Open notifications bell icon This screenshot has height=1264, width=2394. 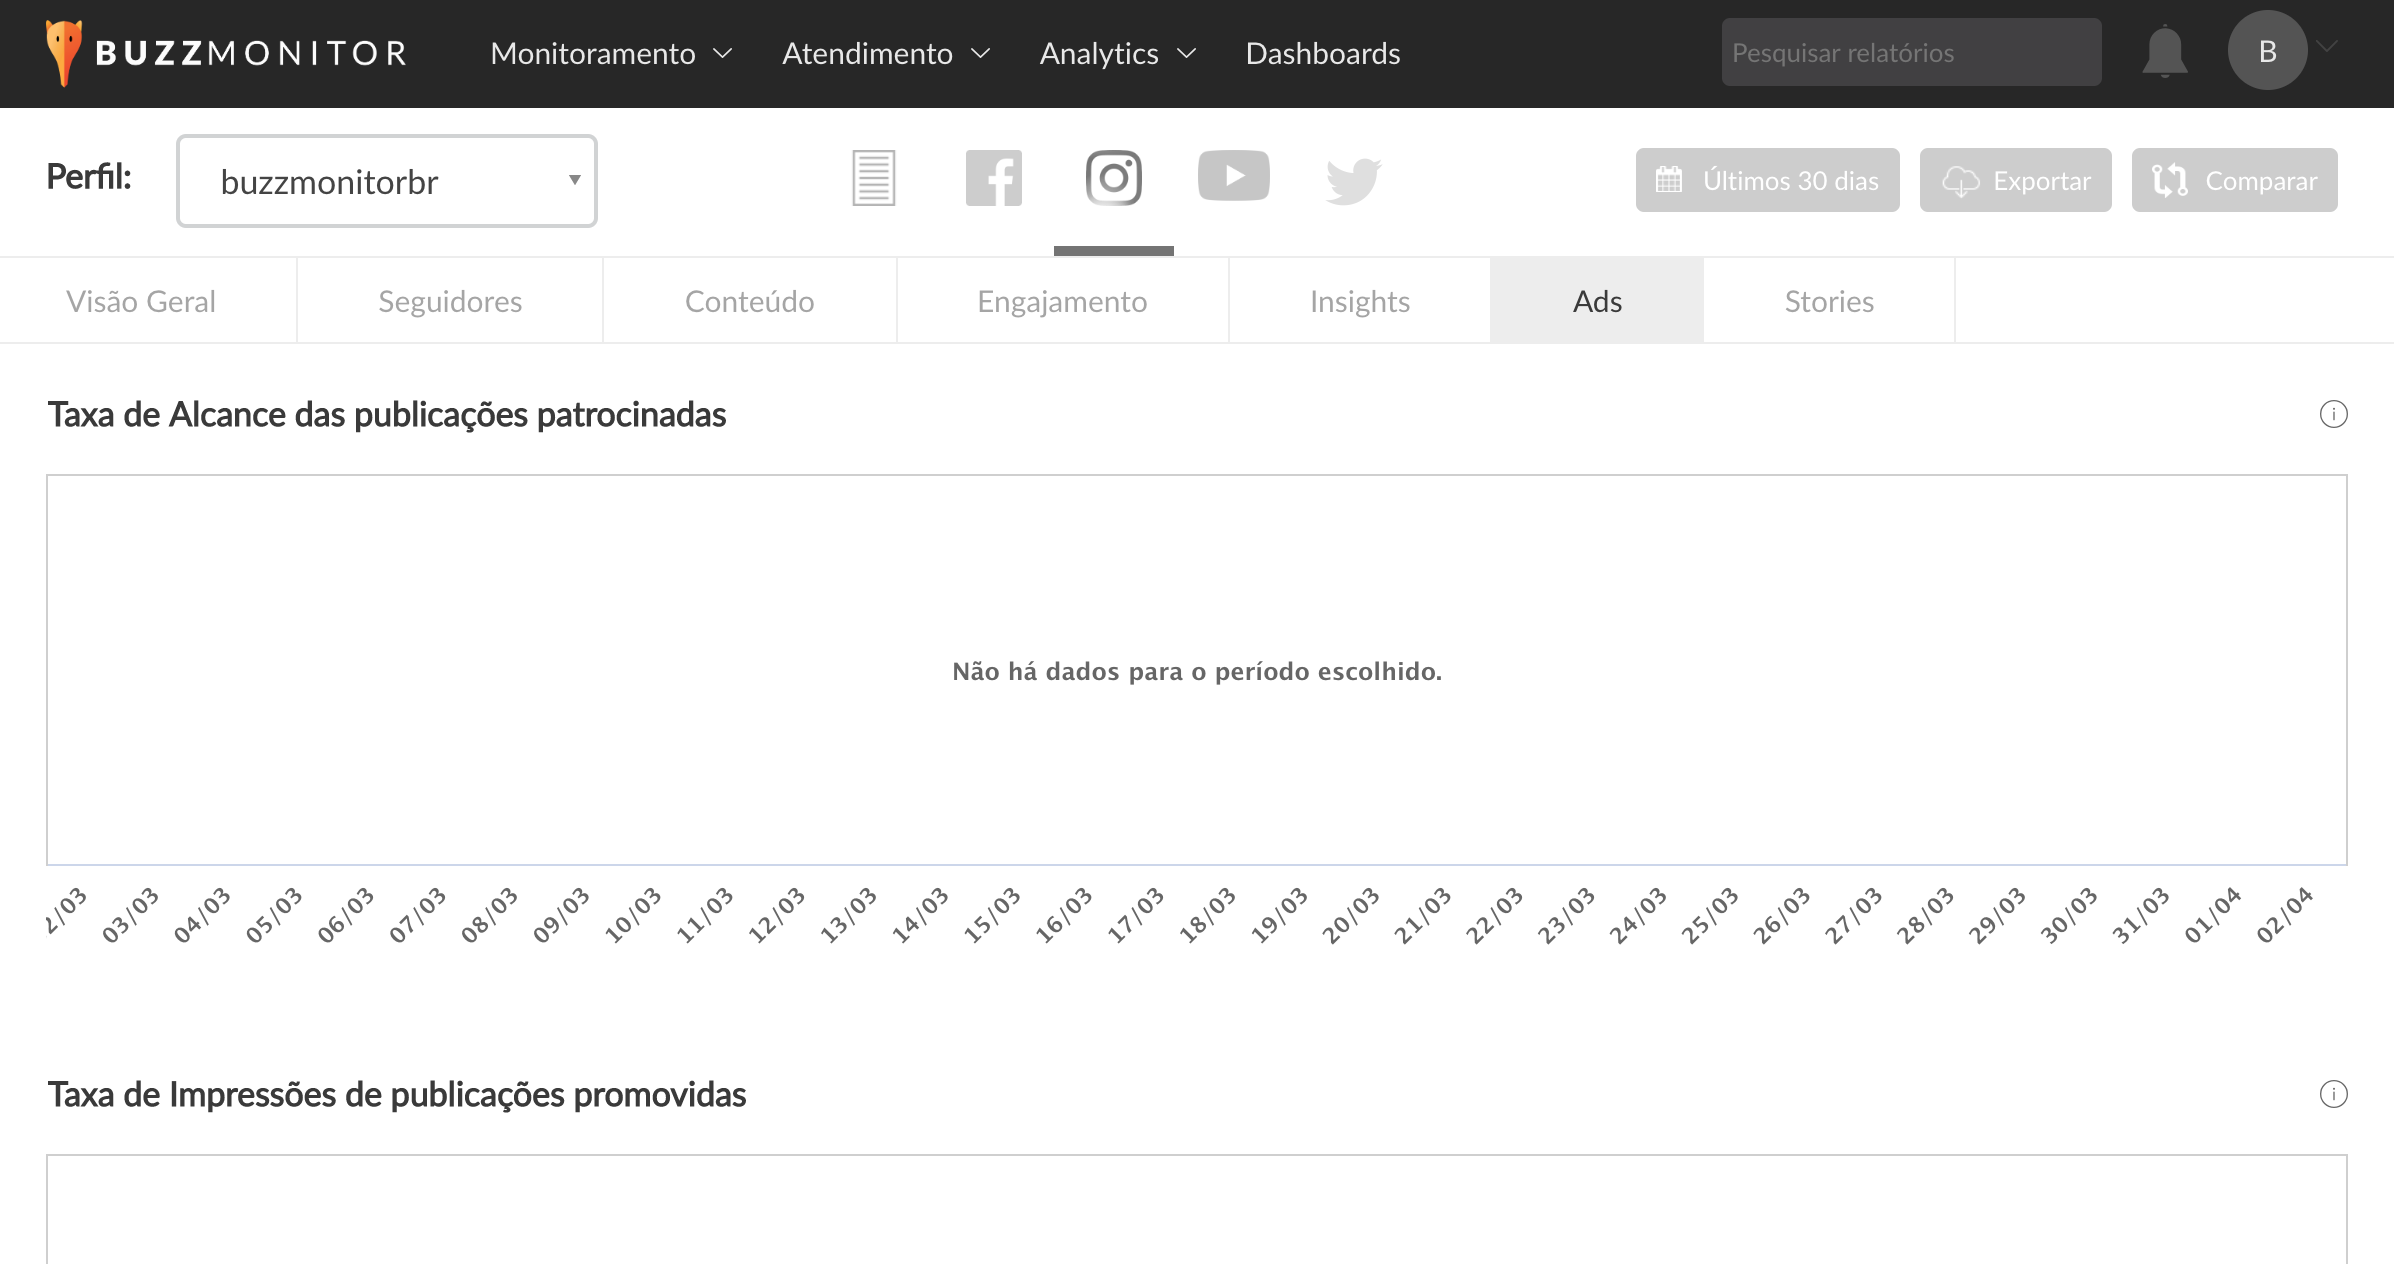coord(2164,52)
